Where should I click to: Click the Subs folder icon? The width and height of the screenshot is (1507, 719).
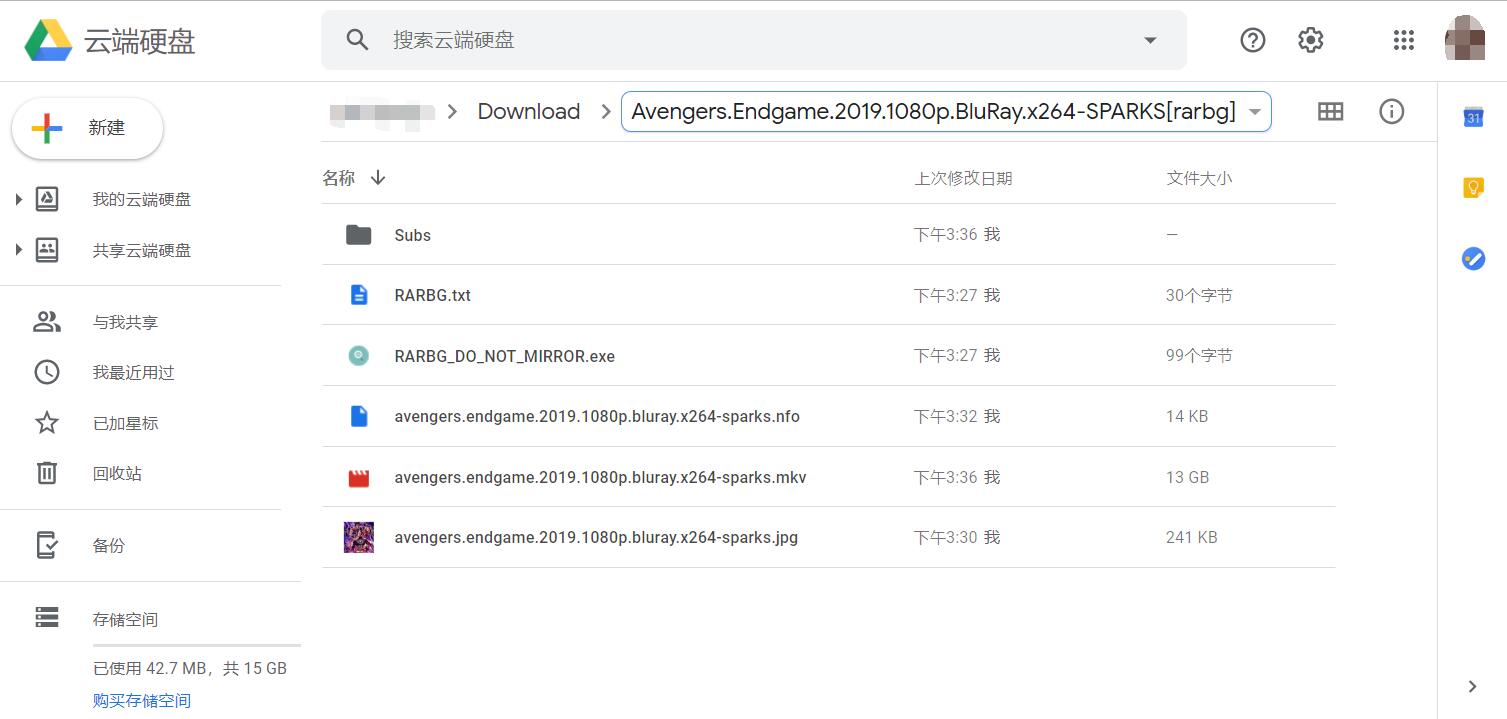click(x=358, y=235)
